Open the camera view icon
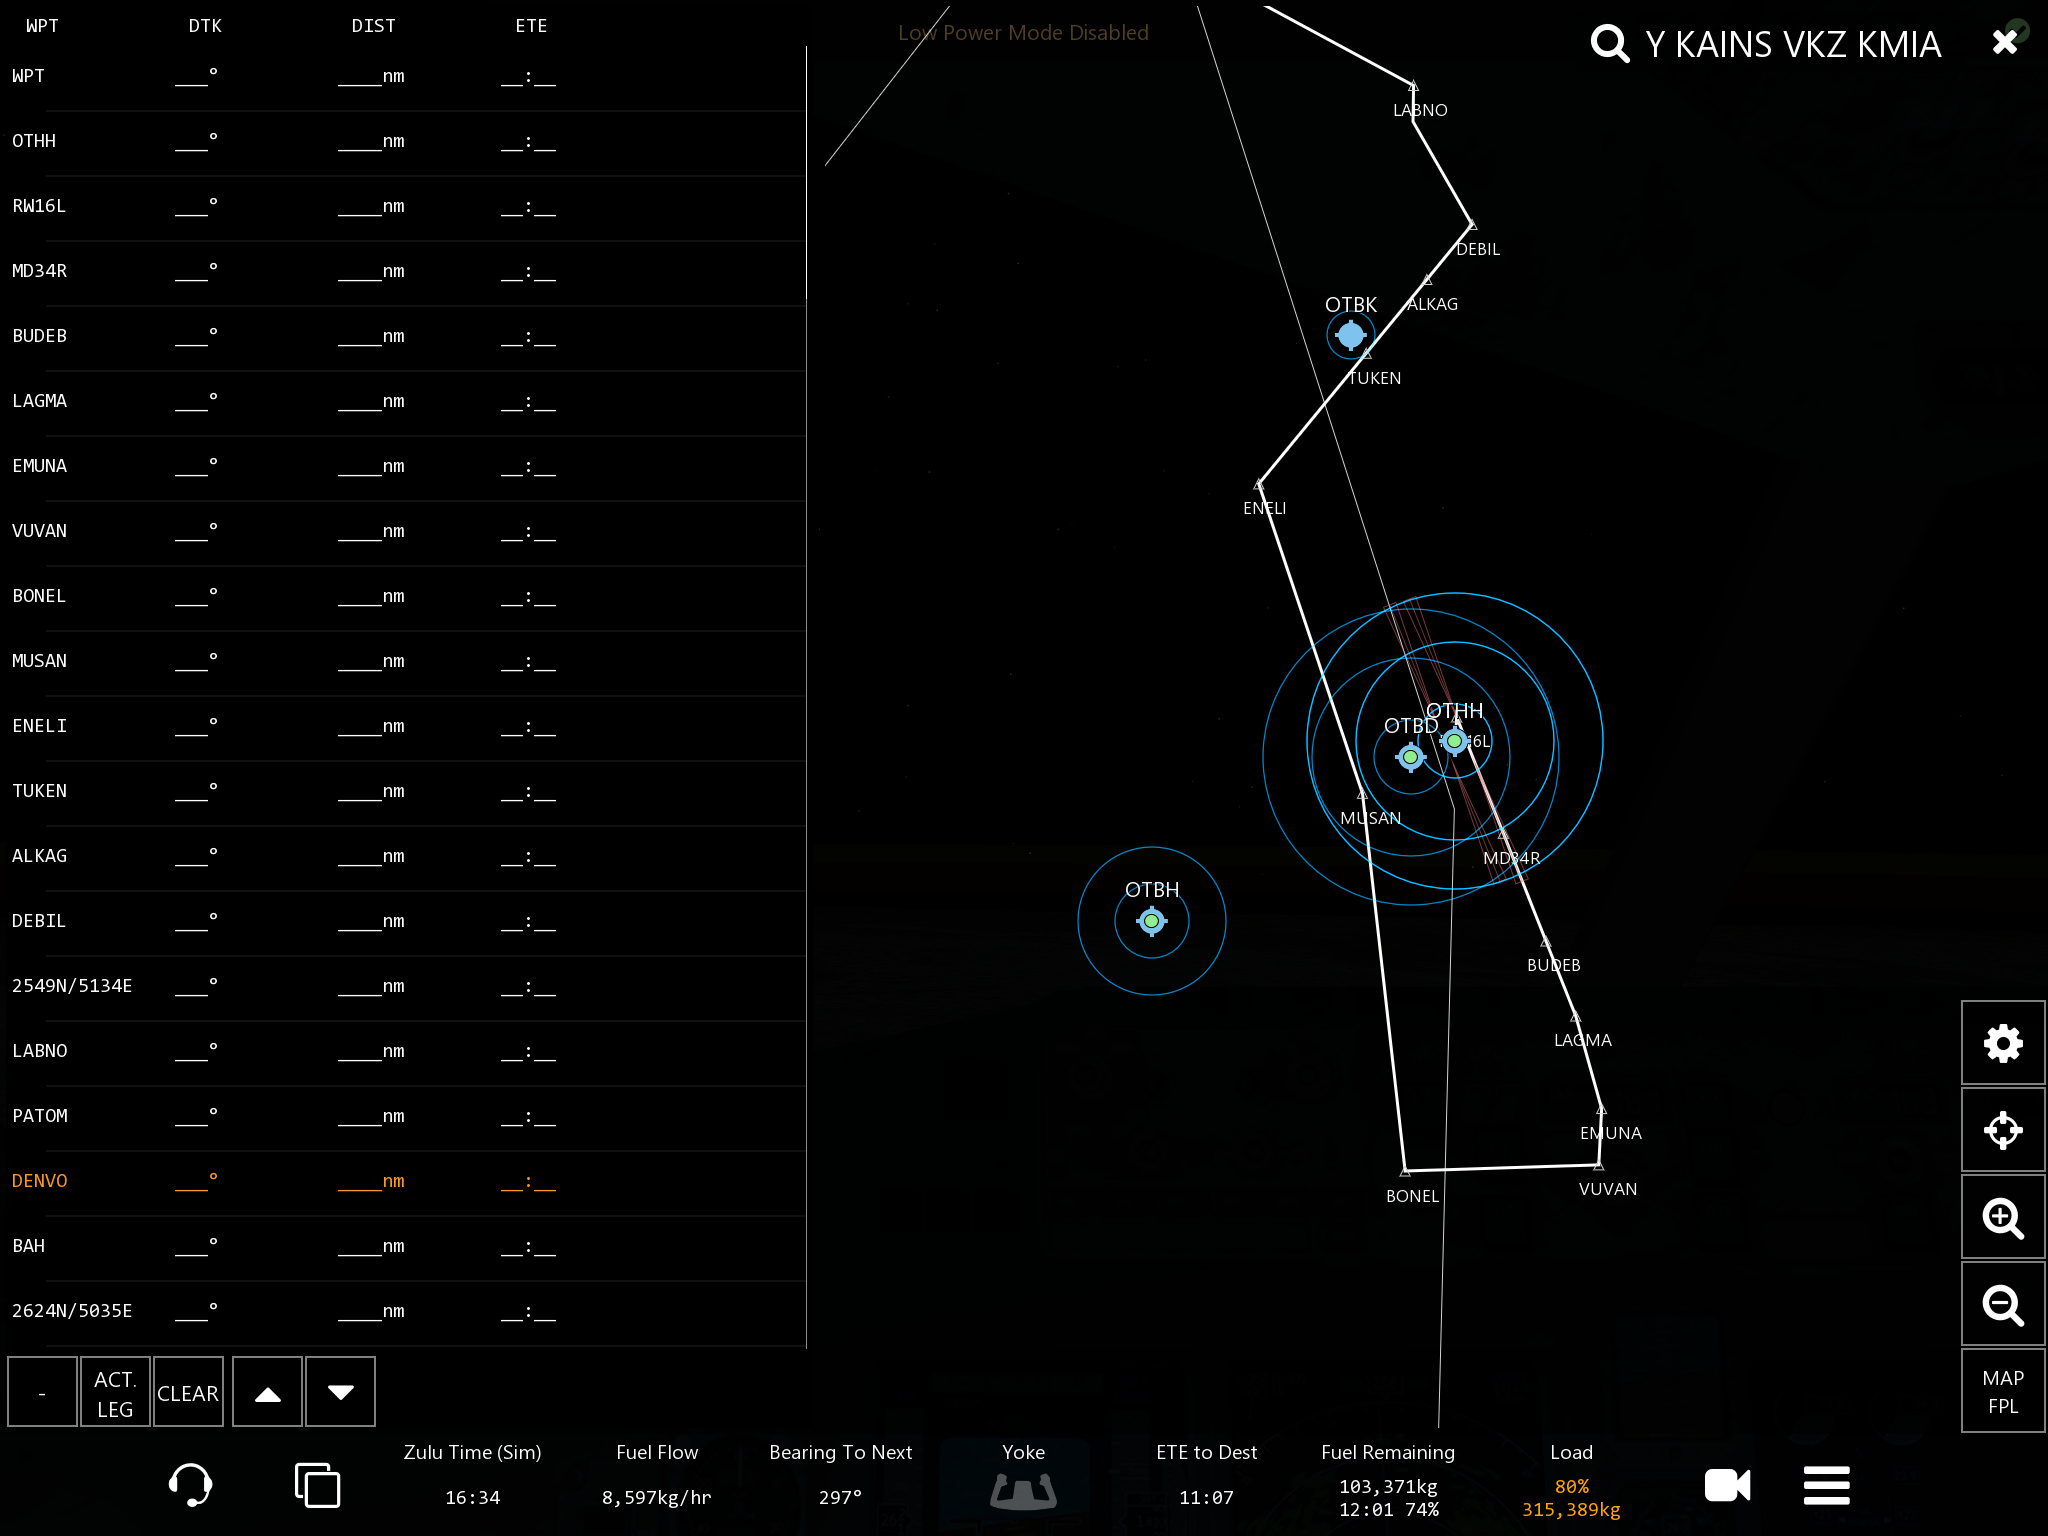2048x1536 pixels. (1727, 1485)
